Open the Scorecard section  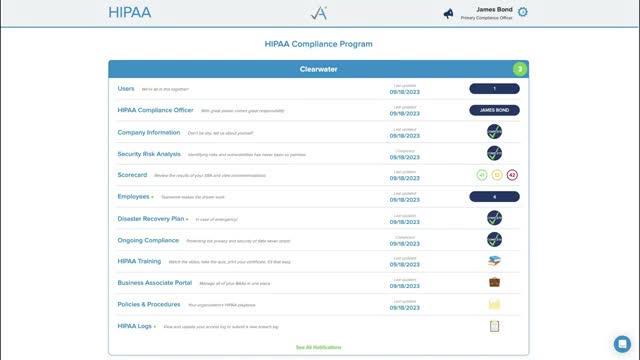point(132,175)
